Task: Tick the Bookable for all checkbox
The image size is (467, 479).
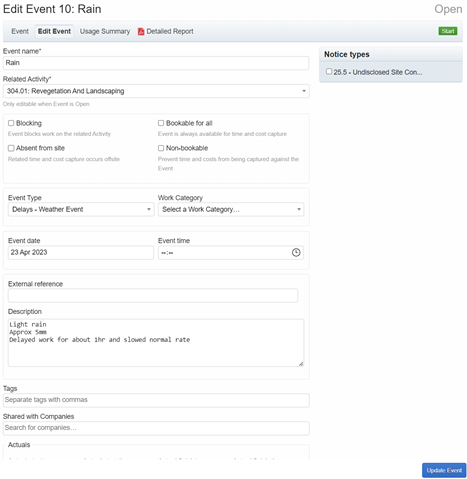Action: pos(161,123)
